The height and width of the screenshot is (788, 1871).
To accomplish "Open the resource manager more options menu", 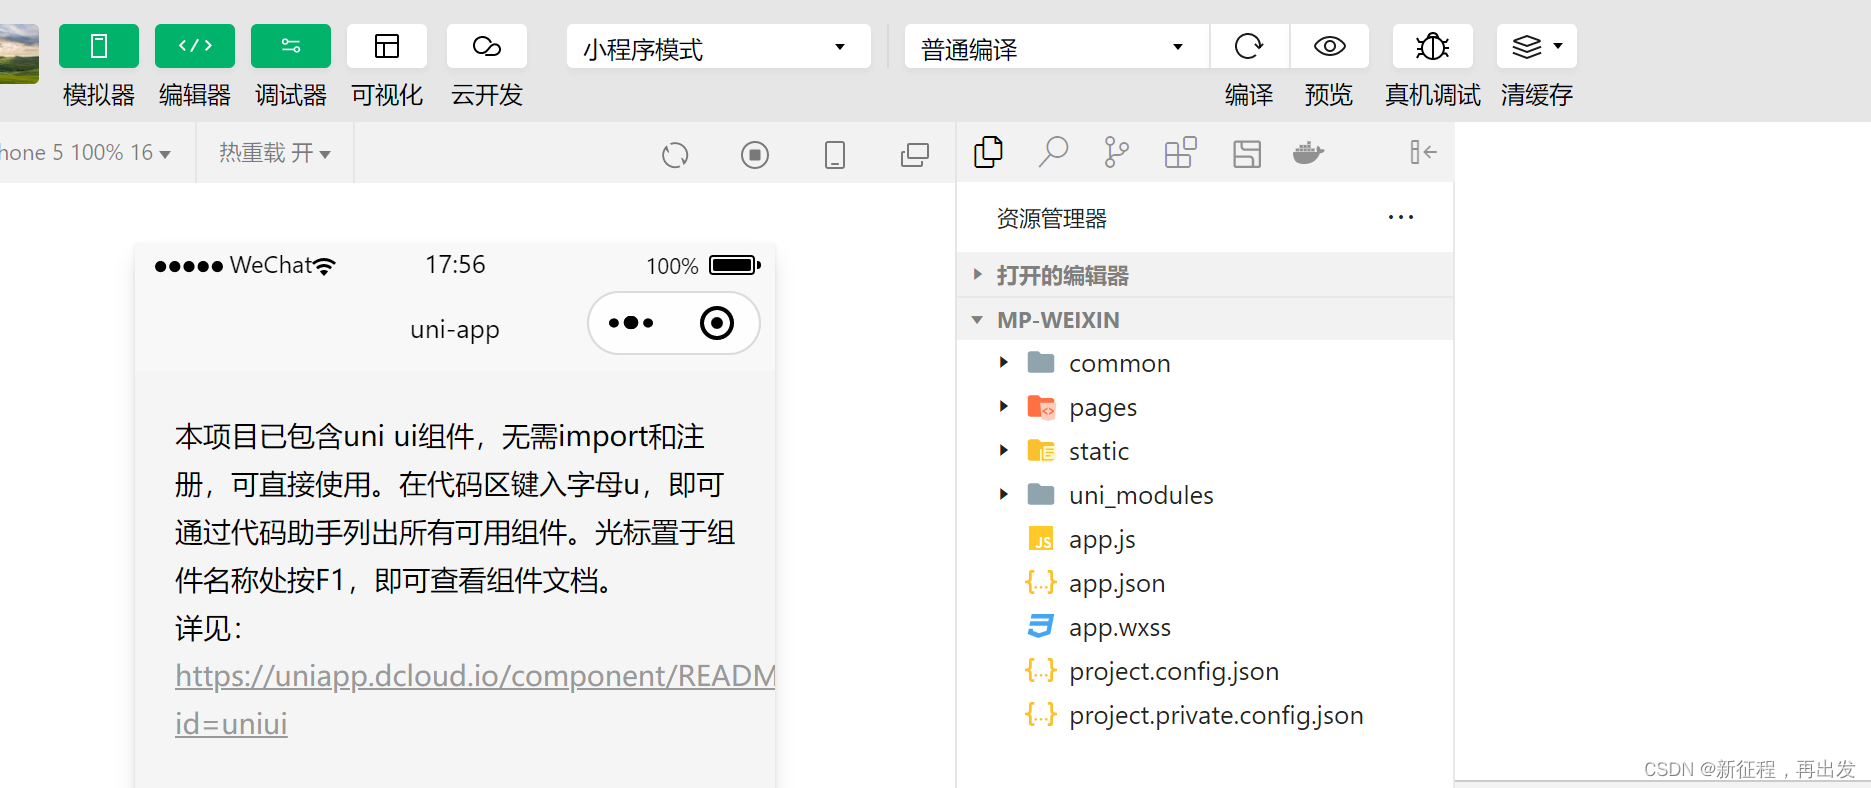I will (1401, 218).
